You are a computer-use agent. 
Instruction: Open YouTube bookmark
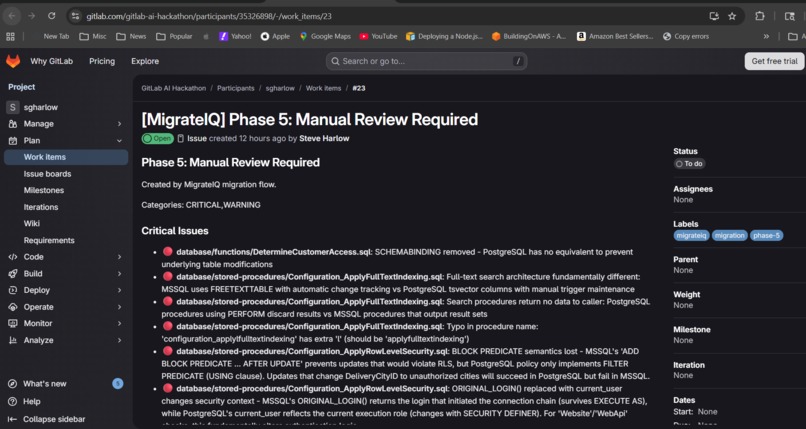(378, 36)
